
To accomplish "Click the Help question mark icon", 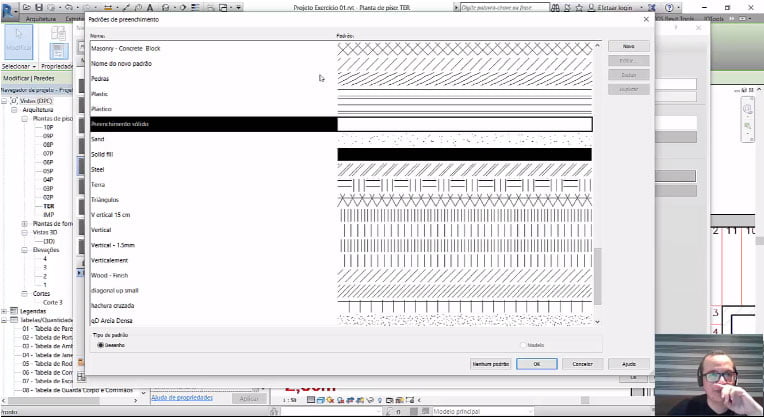I will [669, 8].
